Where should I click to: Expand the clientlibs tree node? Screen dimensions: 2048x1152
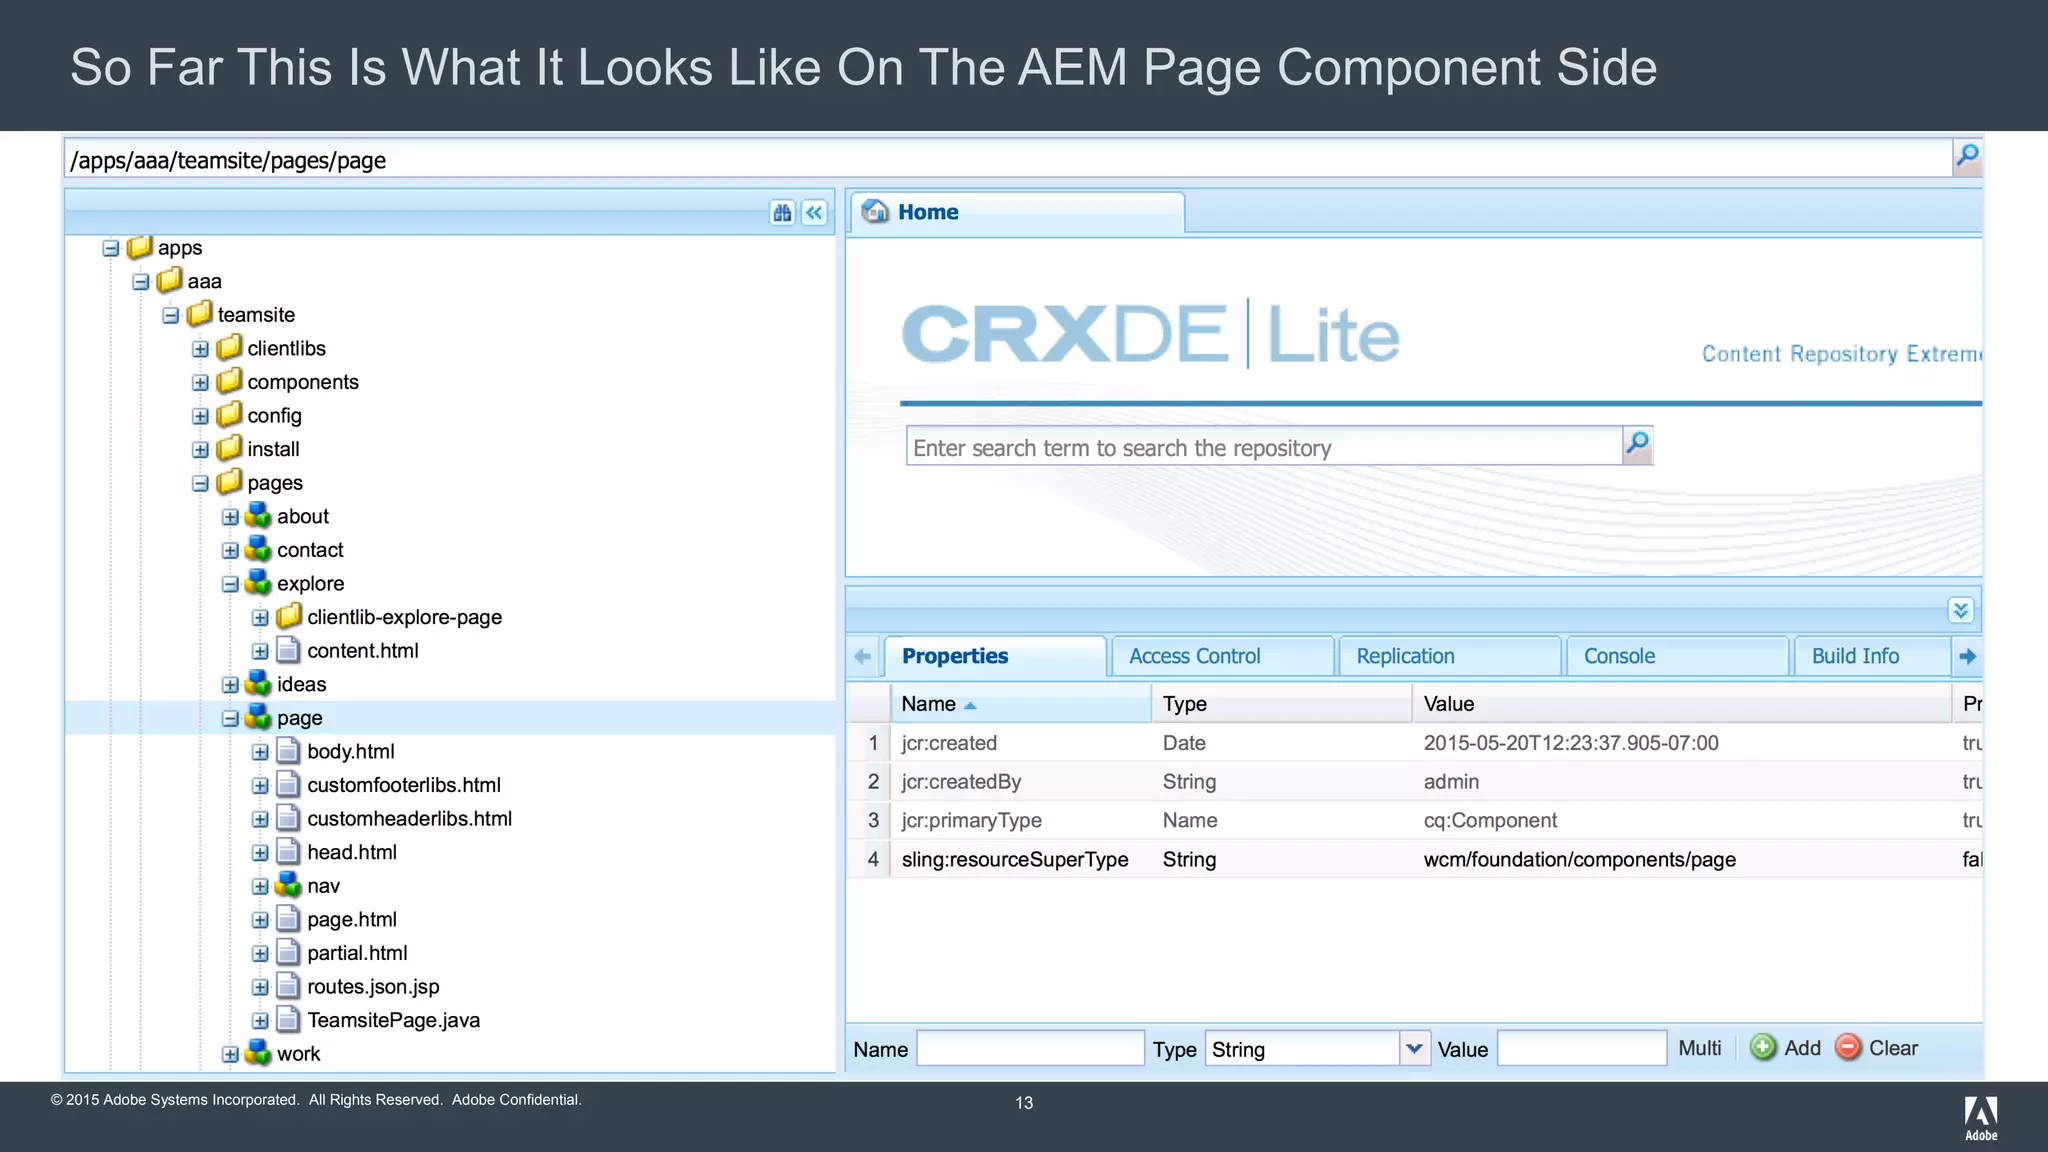tap(201, 349)
